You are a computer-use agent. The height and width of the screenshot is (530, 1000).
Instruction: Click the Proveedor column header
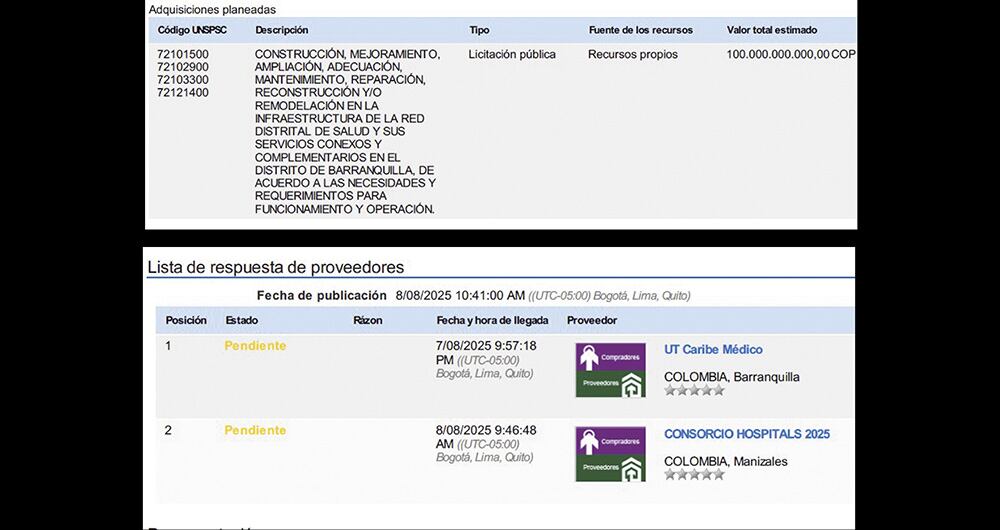[592, 320]
